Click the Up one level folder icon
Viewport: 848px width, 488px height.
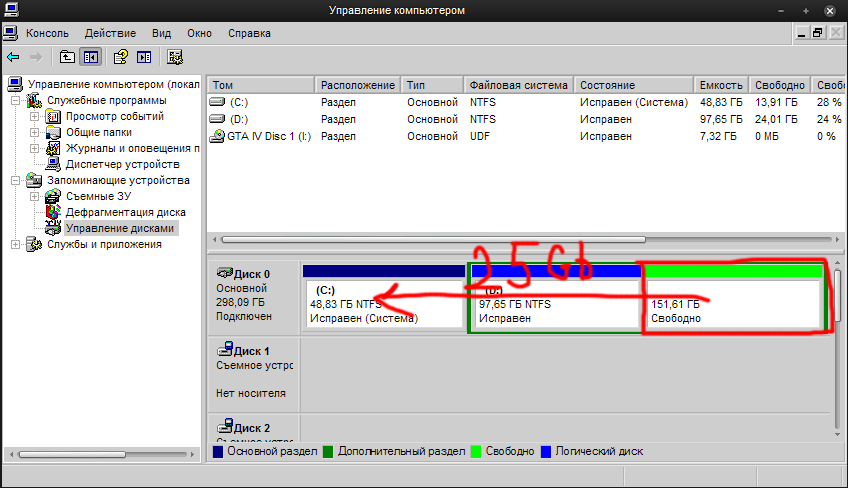click(x=67, y=57)
